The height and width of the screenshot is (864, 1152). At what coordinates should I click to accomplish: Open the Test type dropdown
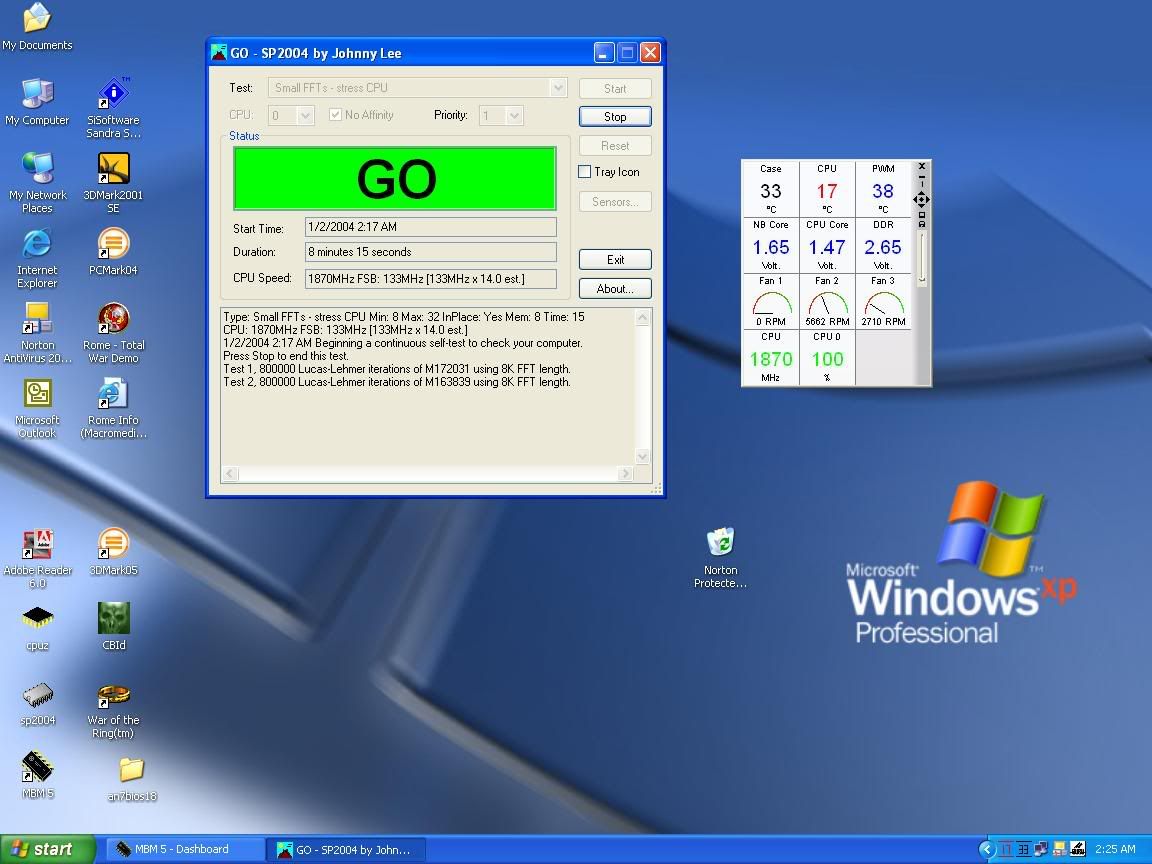(x=558, y=88)
